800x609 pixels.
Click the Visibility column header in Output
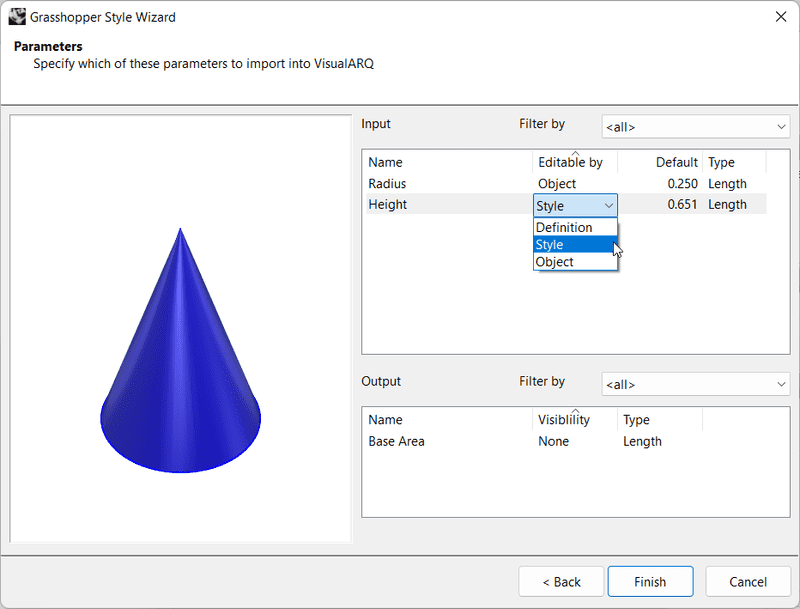(x=565, y=419)
